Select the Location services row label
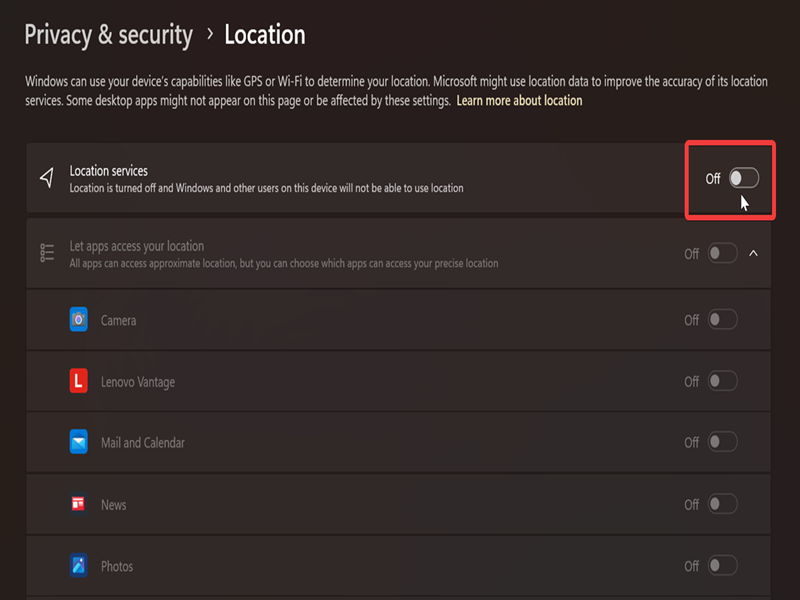The height and width of the screenshot is (600, 800). 109,170
